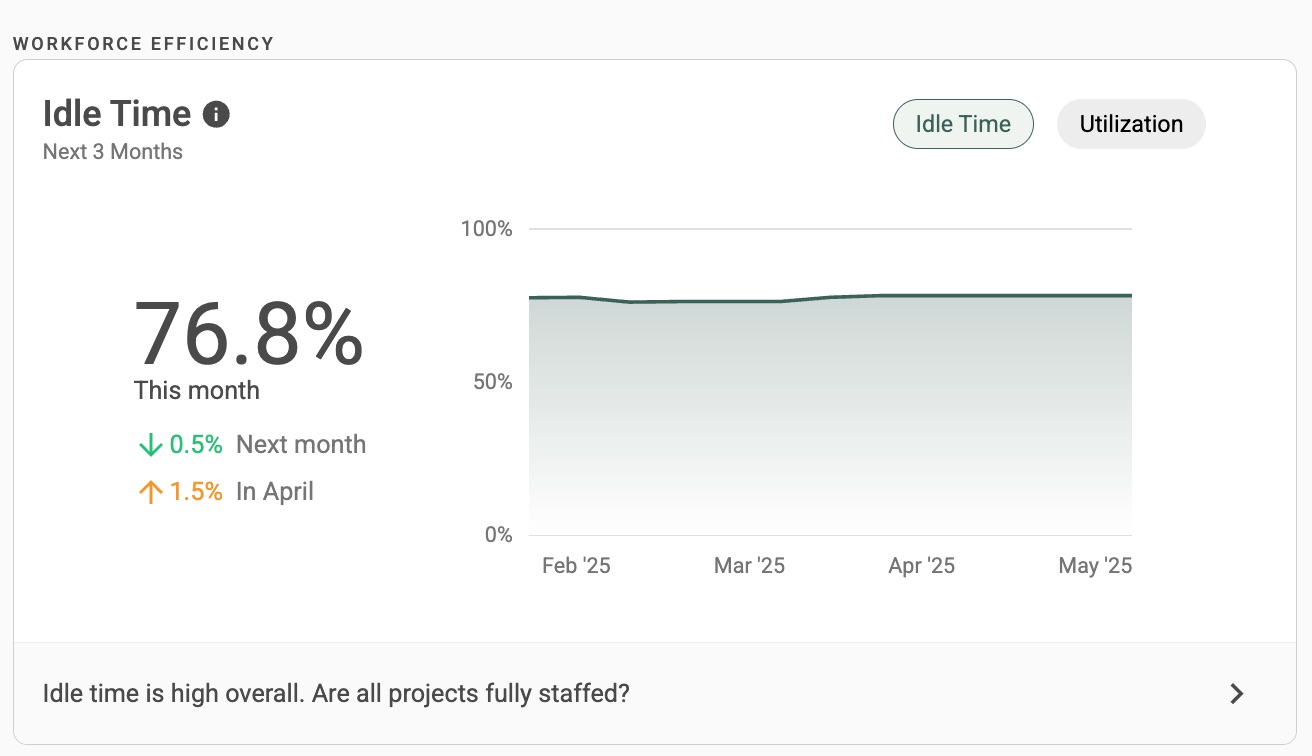Click the green down arrow next to 0.5%
1312x756 pixels.
150,445
